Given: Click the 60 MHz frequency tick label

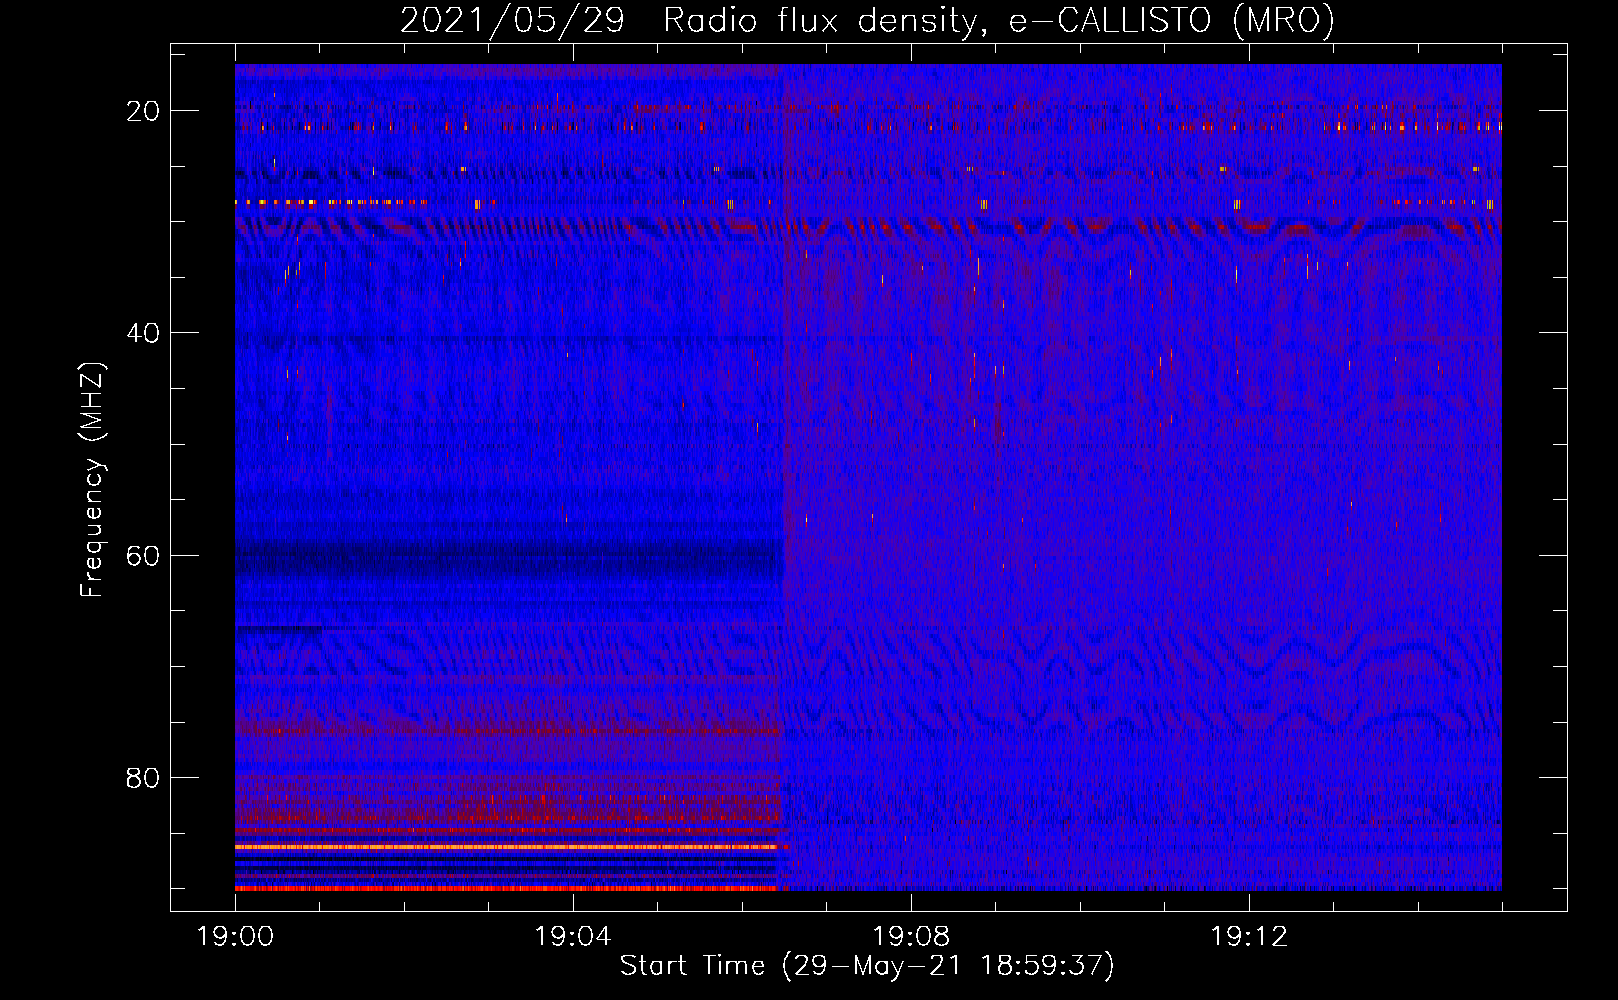Looking at the screenshot, I should [x=143, y=555].
